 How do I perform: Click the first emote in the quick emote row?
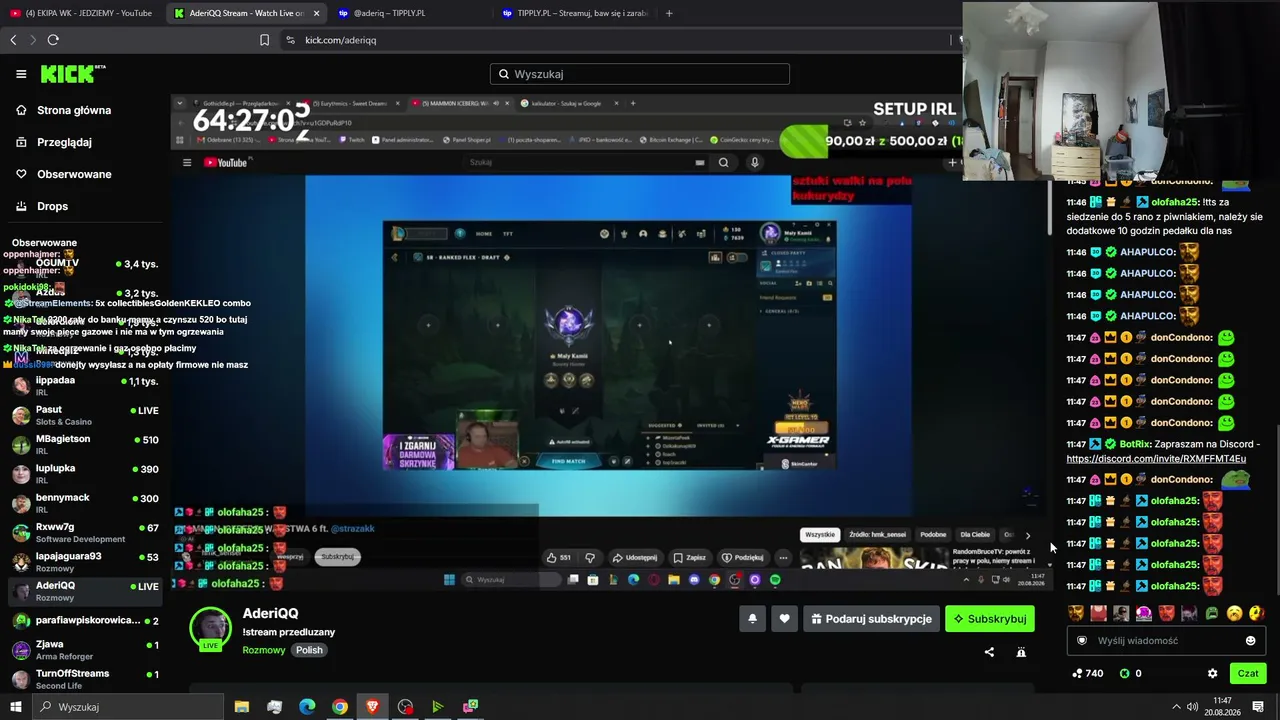(x=1076, y=613)
